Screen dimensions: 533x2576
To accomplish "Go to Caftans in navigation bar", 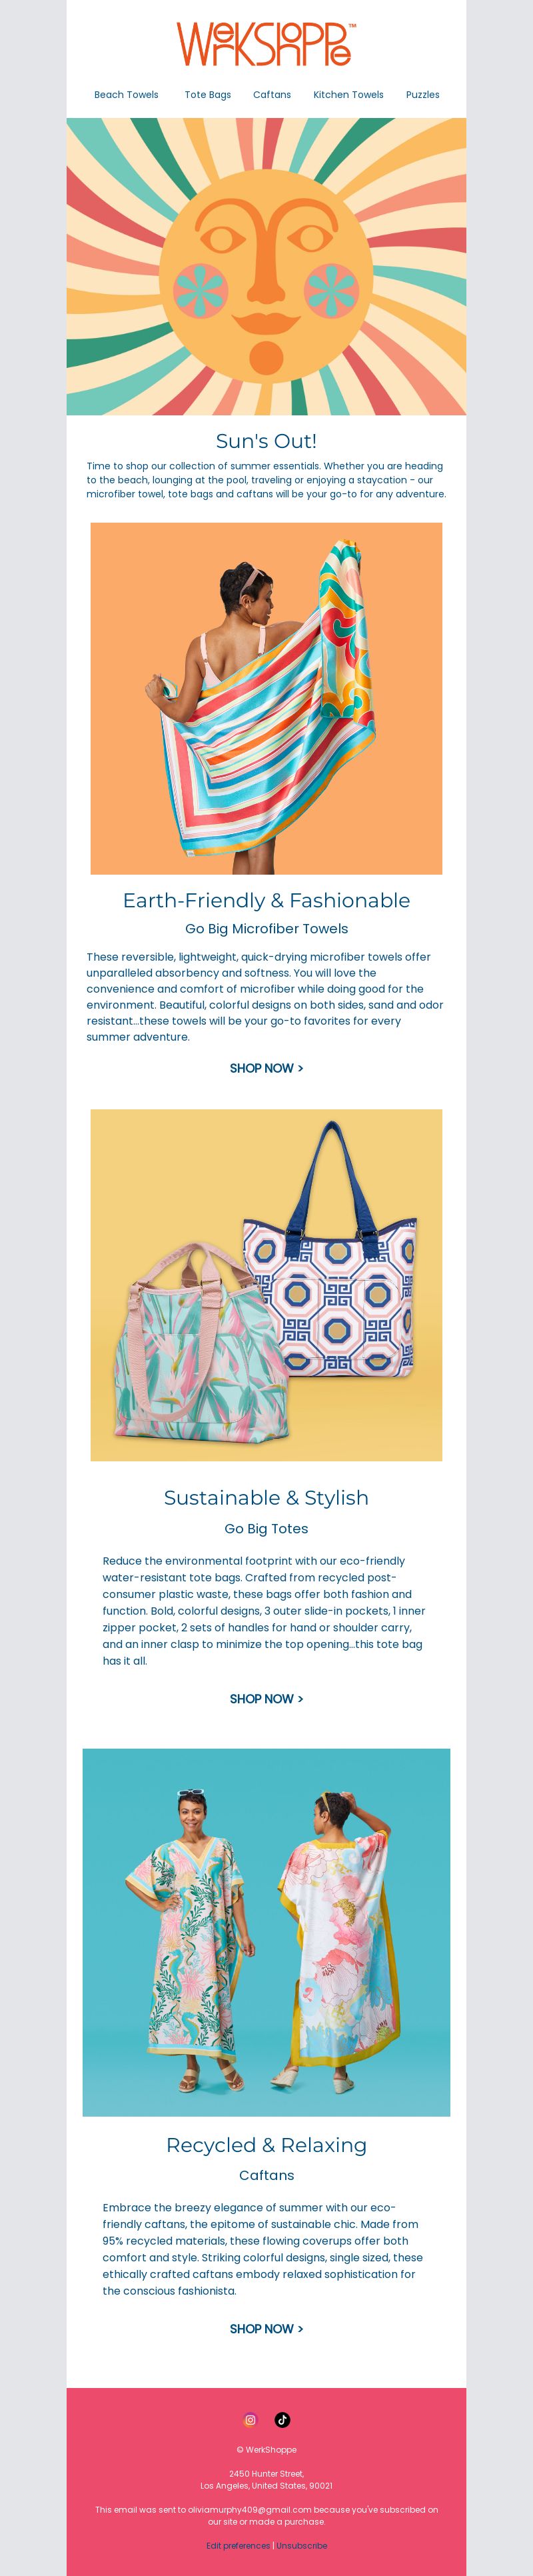I will click(272, 95).
